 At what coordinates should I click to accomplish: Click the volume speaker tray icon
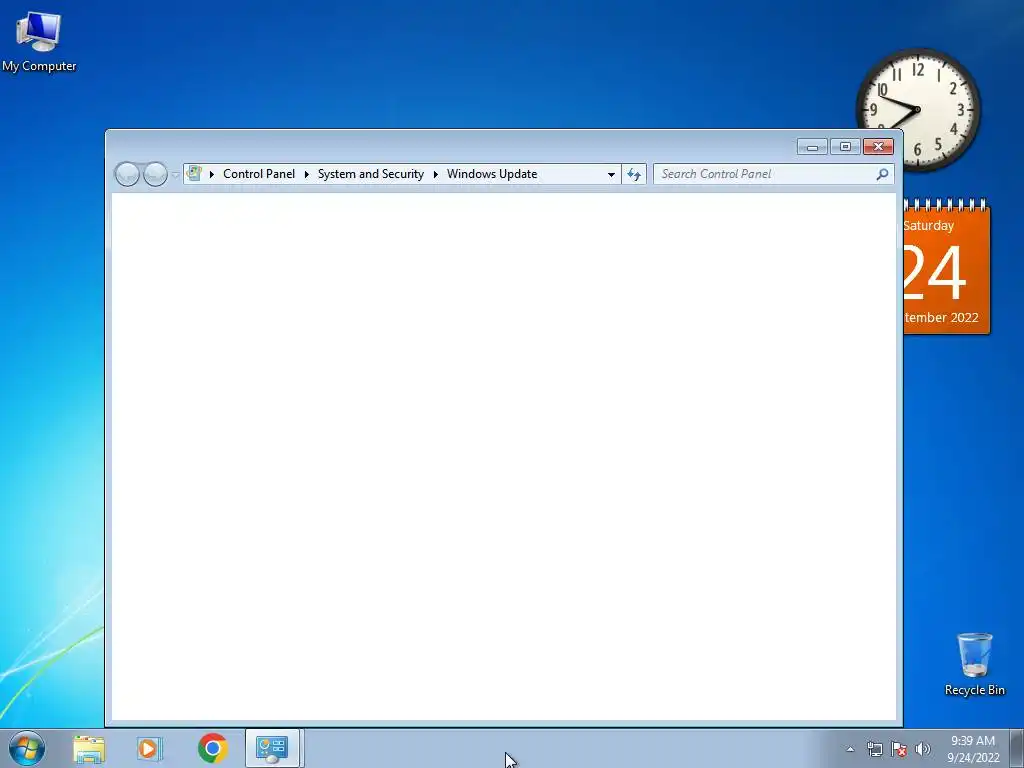(923, 749)
